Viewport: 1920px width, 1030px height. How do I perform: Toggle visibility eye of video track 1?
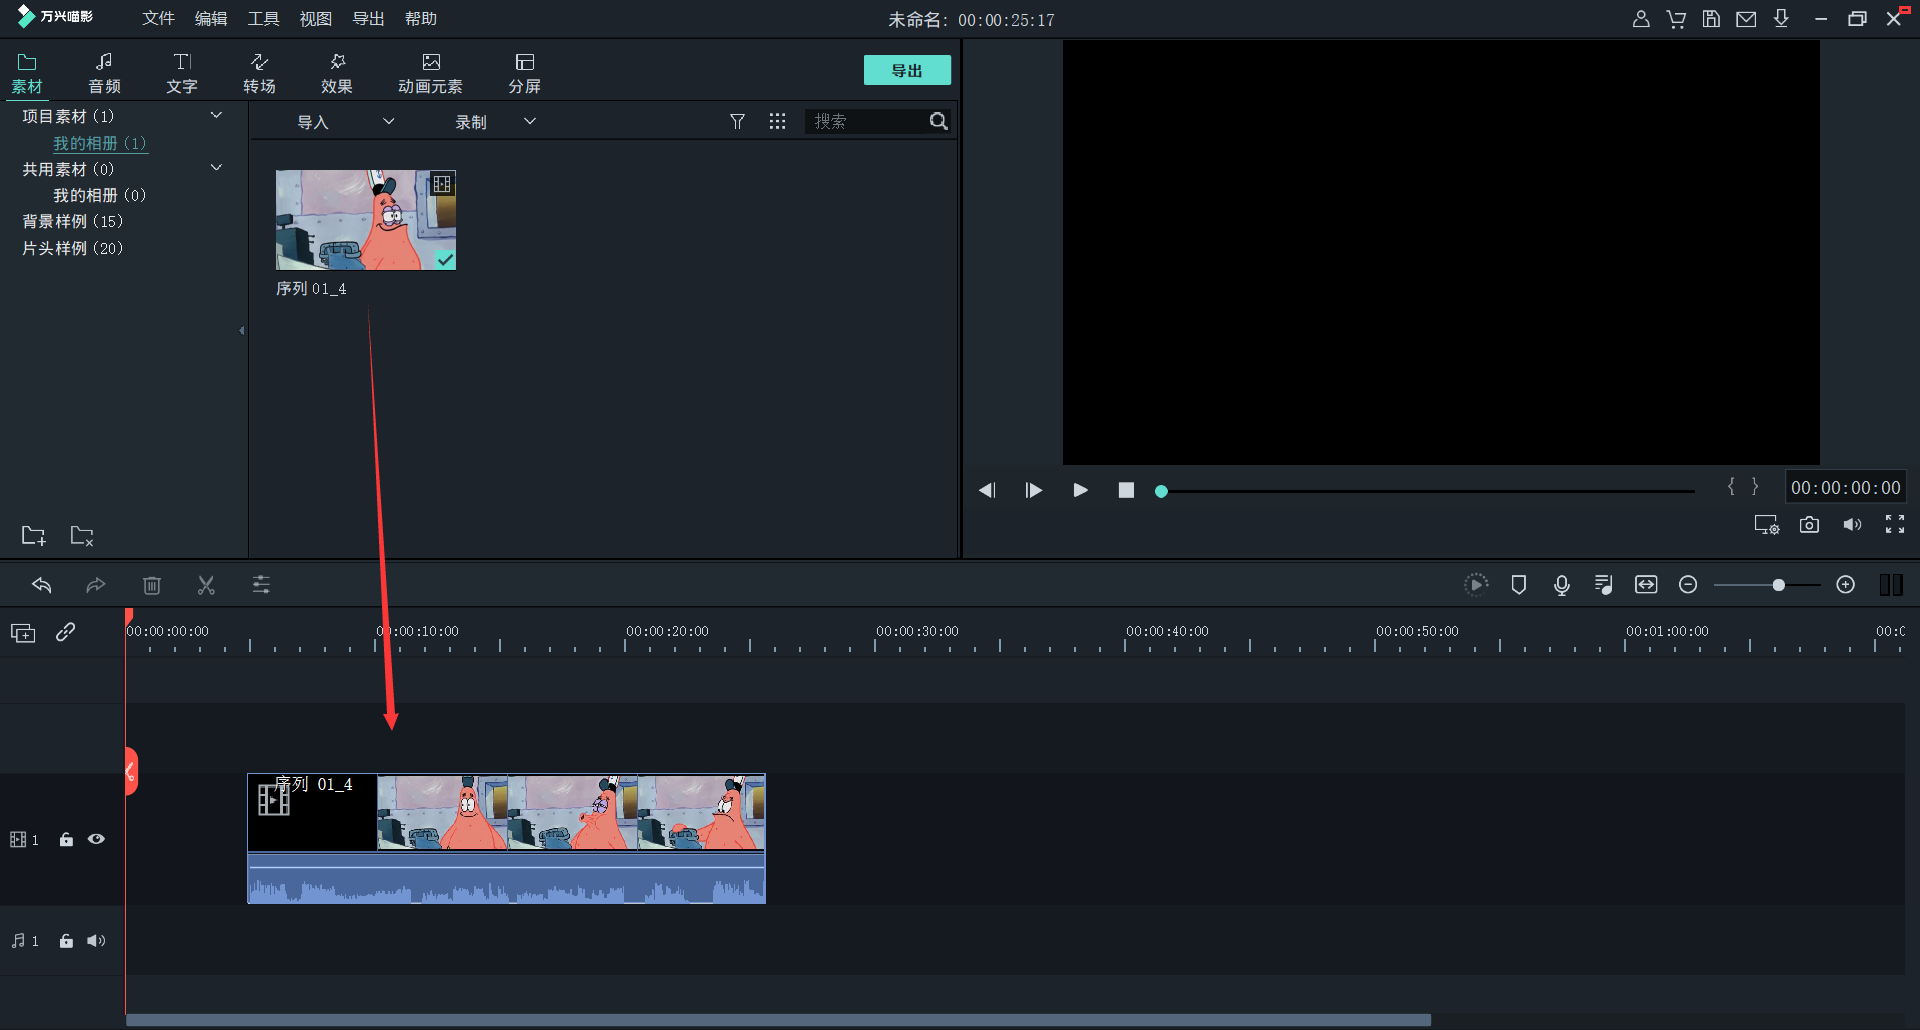(96, 839)
